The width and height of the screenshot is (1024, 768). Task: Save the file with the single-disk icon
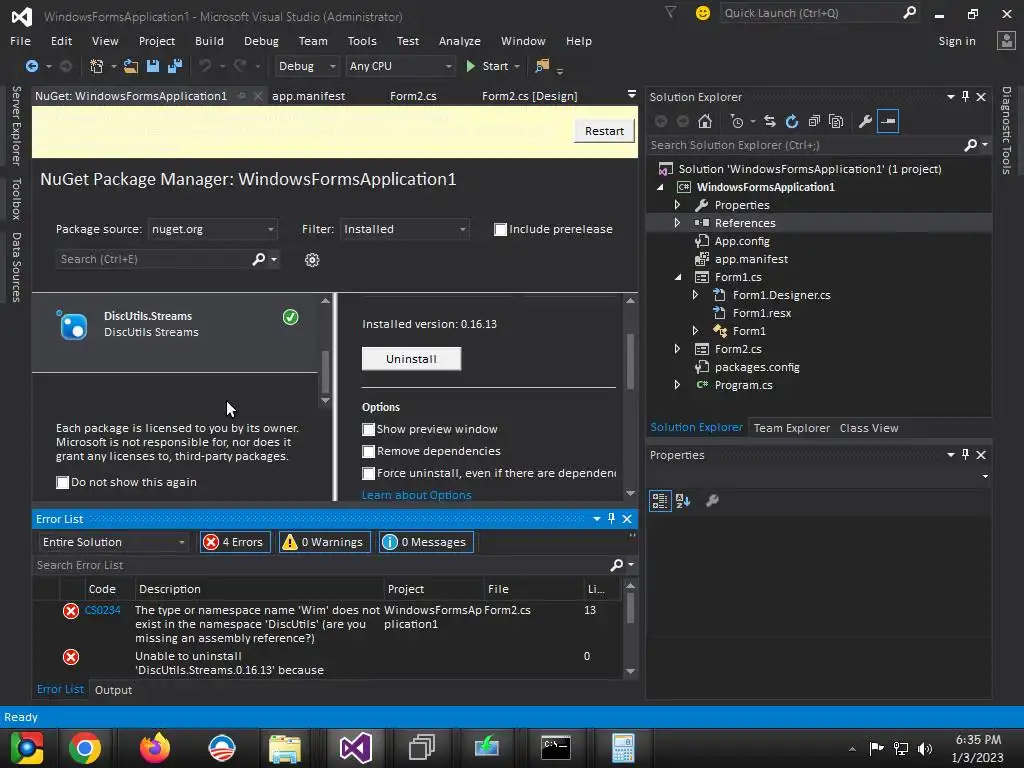click(153, 66)
